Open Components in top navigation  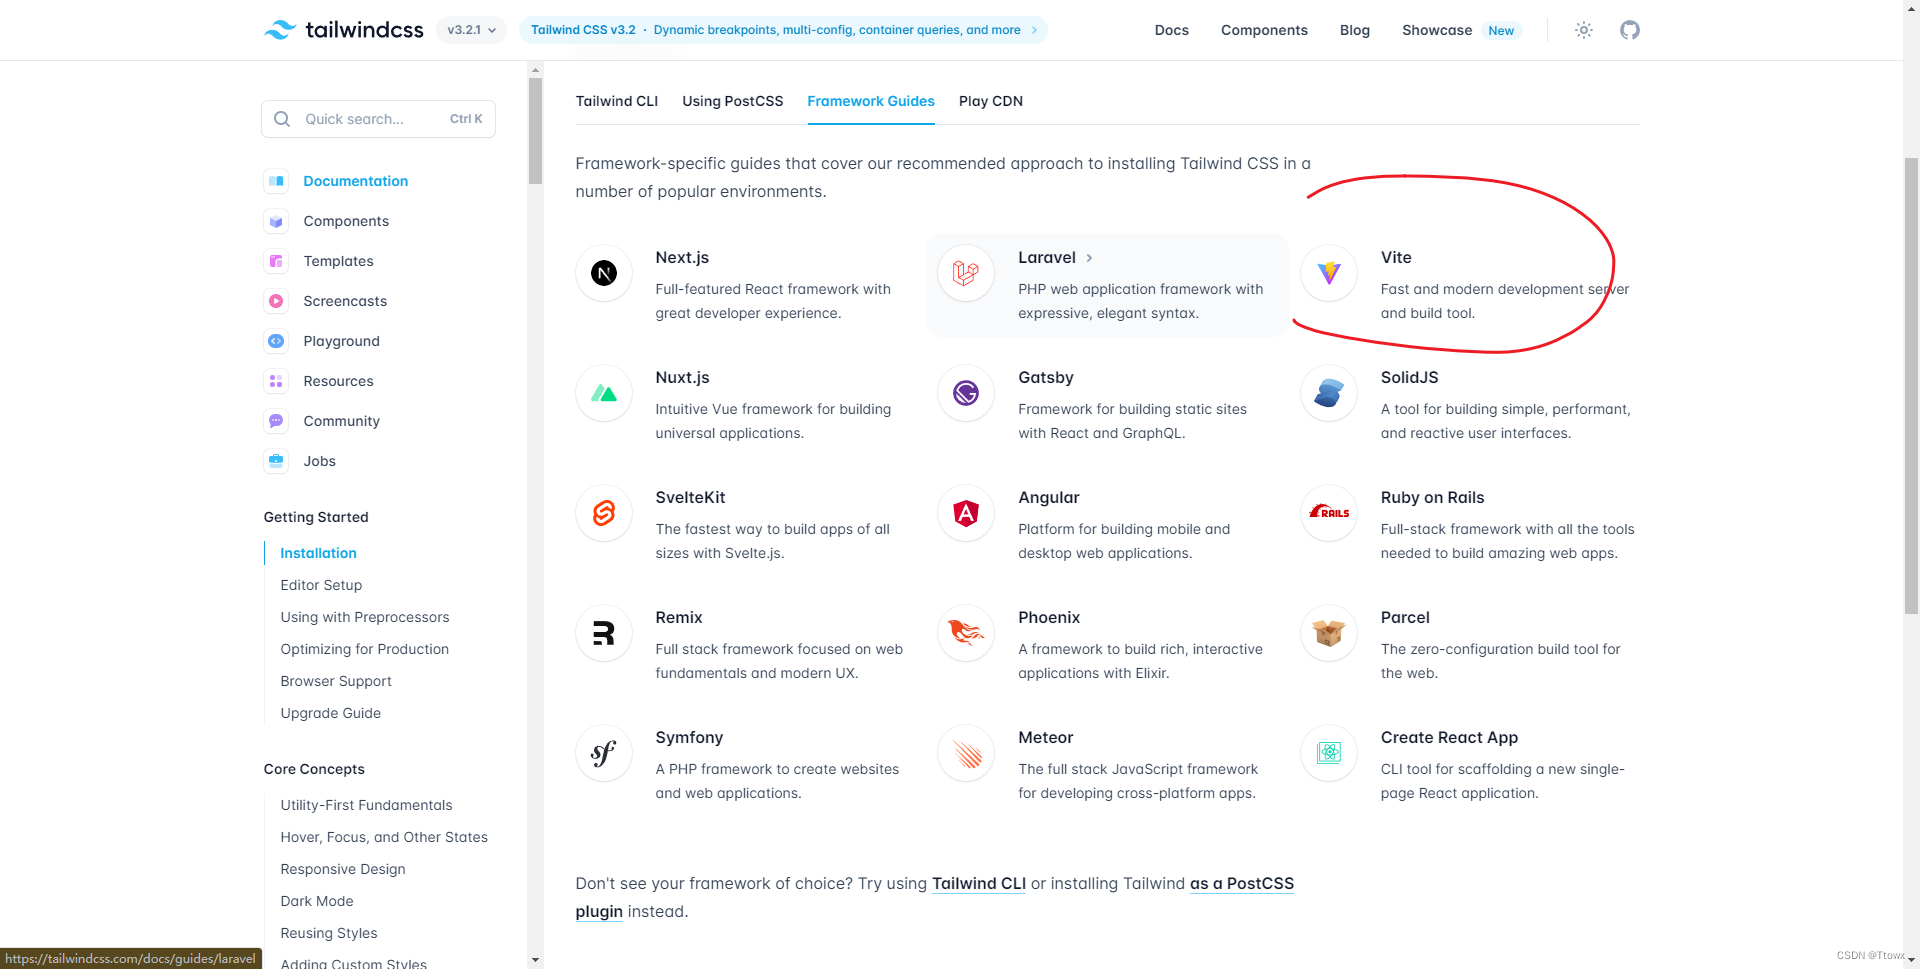click(1264, 30)
